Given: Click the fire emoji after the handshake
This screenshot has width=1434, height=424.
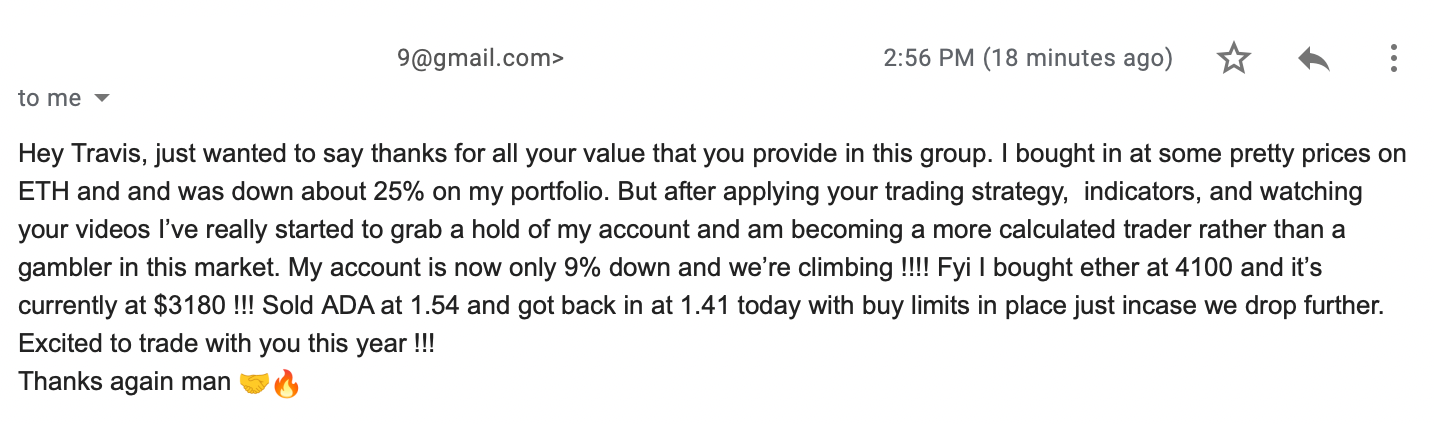Looking at the screenshot, I should (286, 382).
